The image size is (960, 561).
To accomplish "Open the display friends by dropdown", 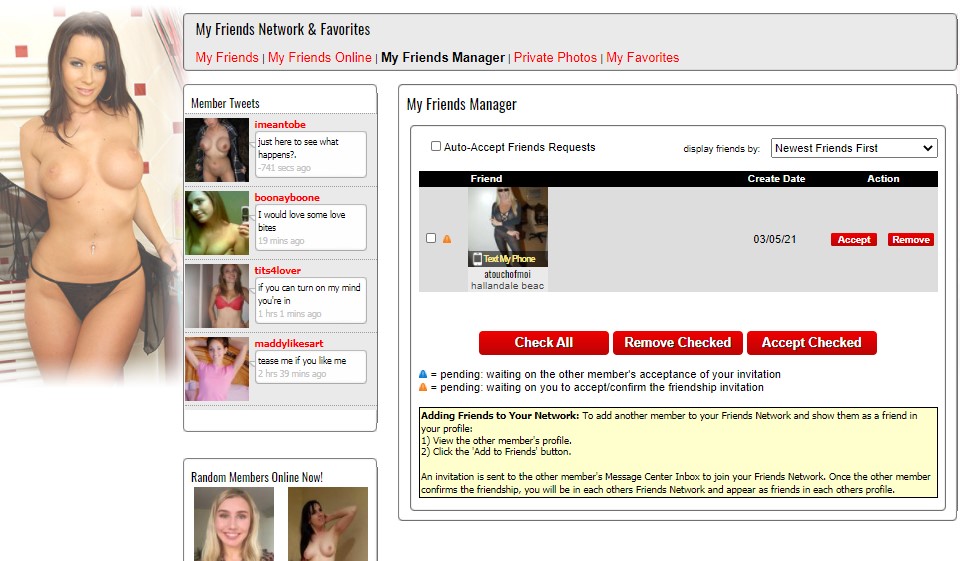I will point(853,148).
